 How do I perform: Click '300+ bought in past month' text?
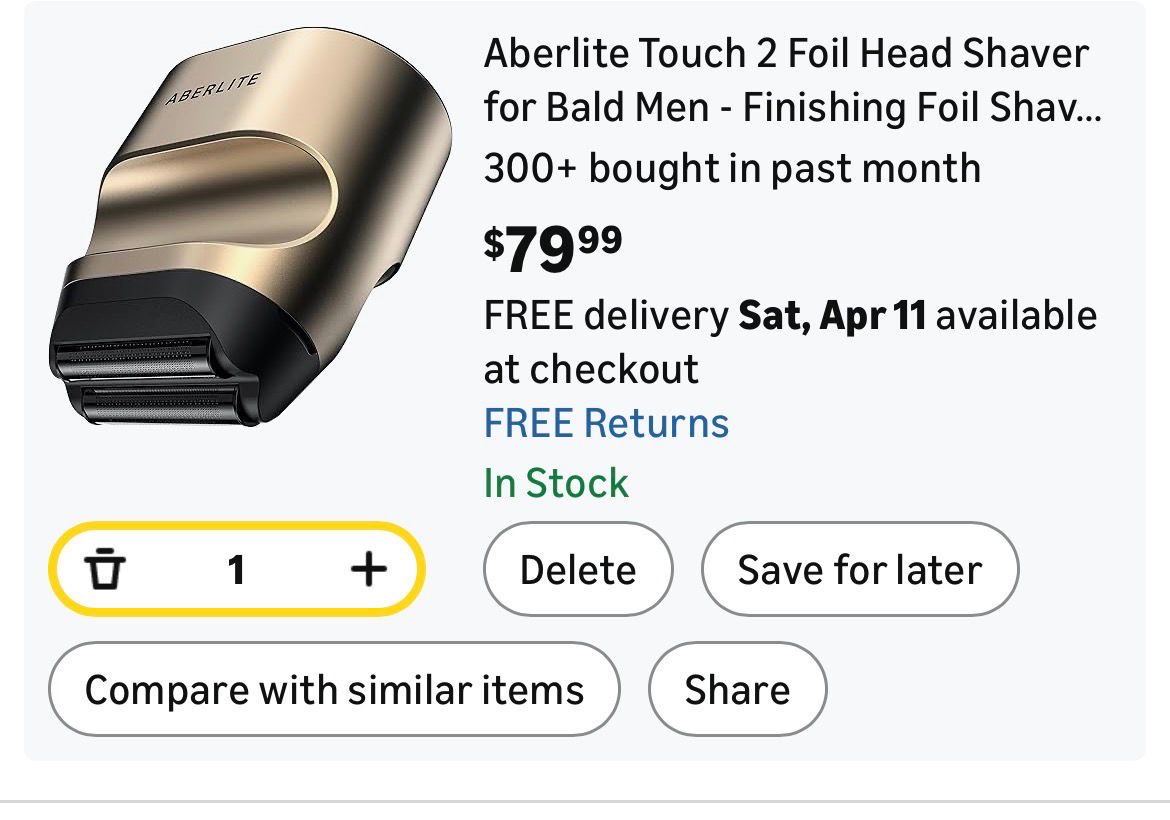[x=732, y=168]
